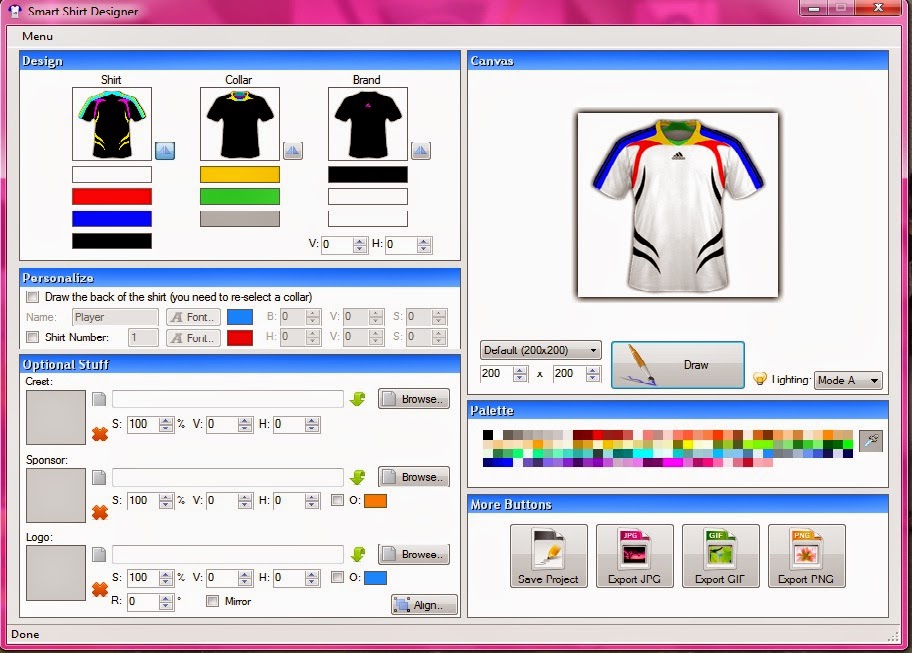Toggle the Sponsor outline O checkbox
The height and width of the screenshot is (653, 912).
(337, 500)
